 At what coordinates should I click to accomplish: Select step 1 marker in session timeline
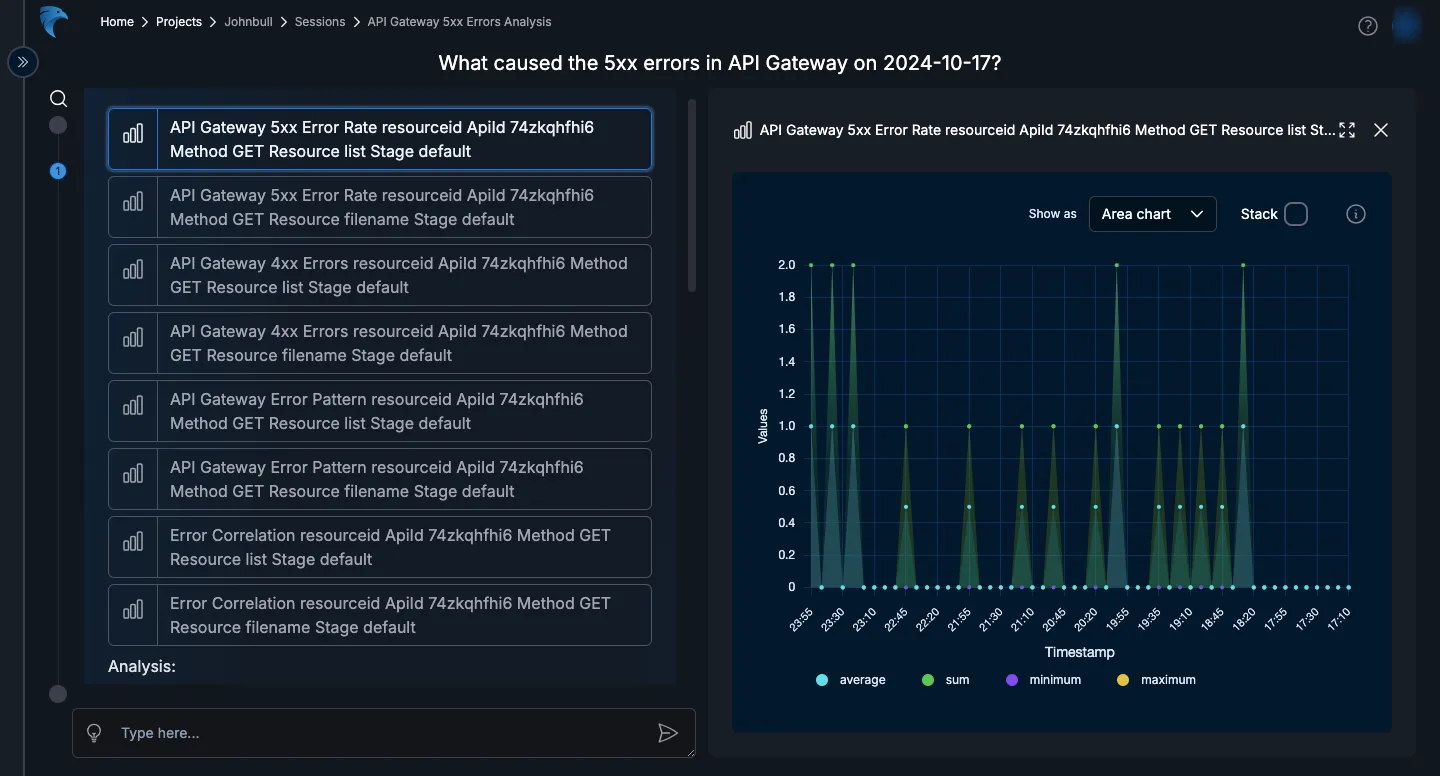point(58,171)
